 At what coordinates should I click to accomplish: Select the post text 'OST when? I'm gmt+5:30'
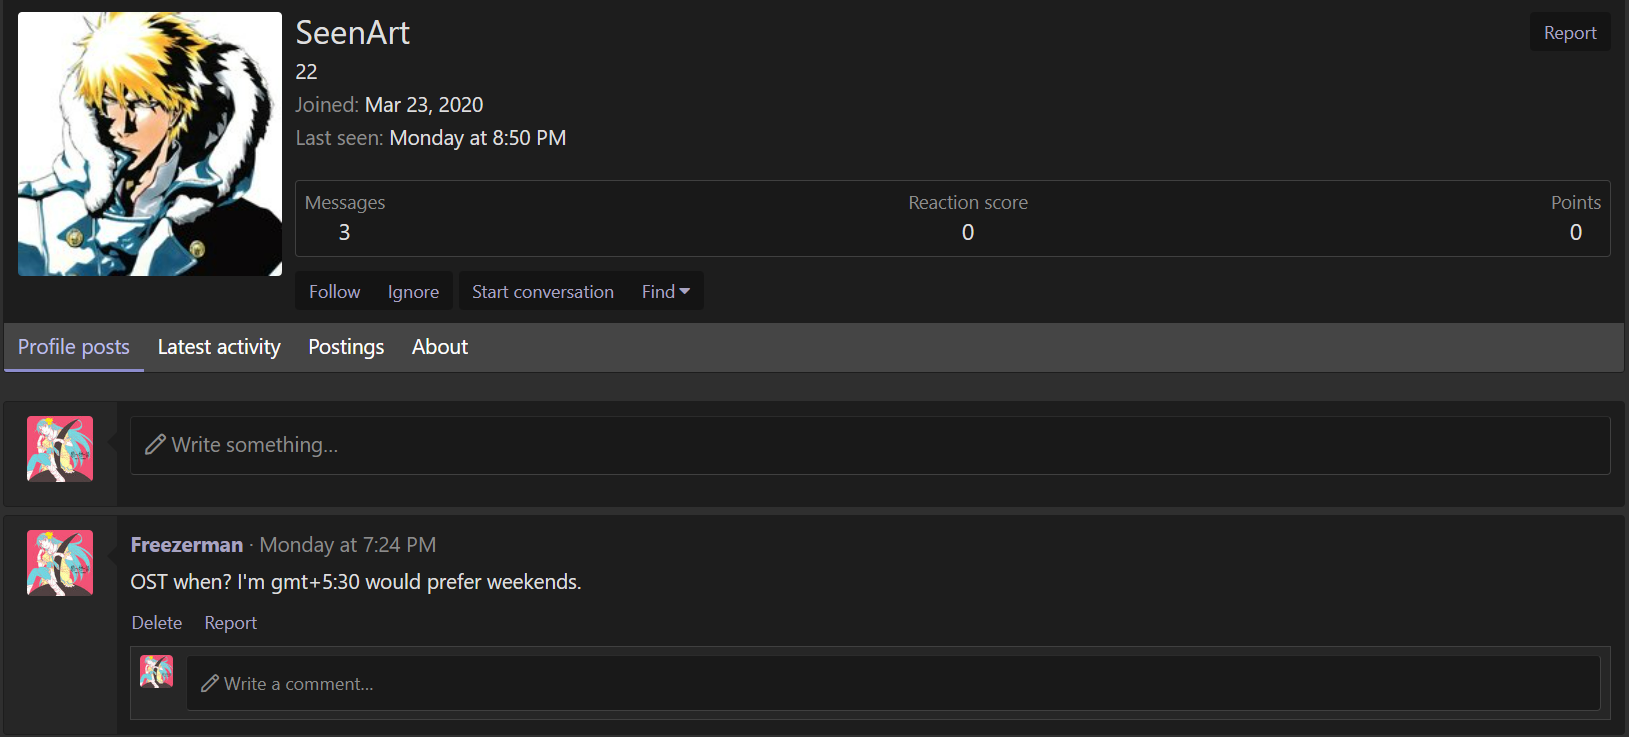[x=245, y=582]
